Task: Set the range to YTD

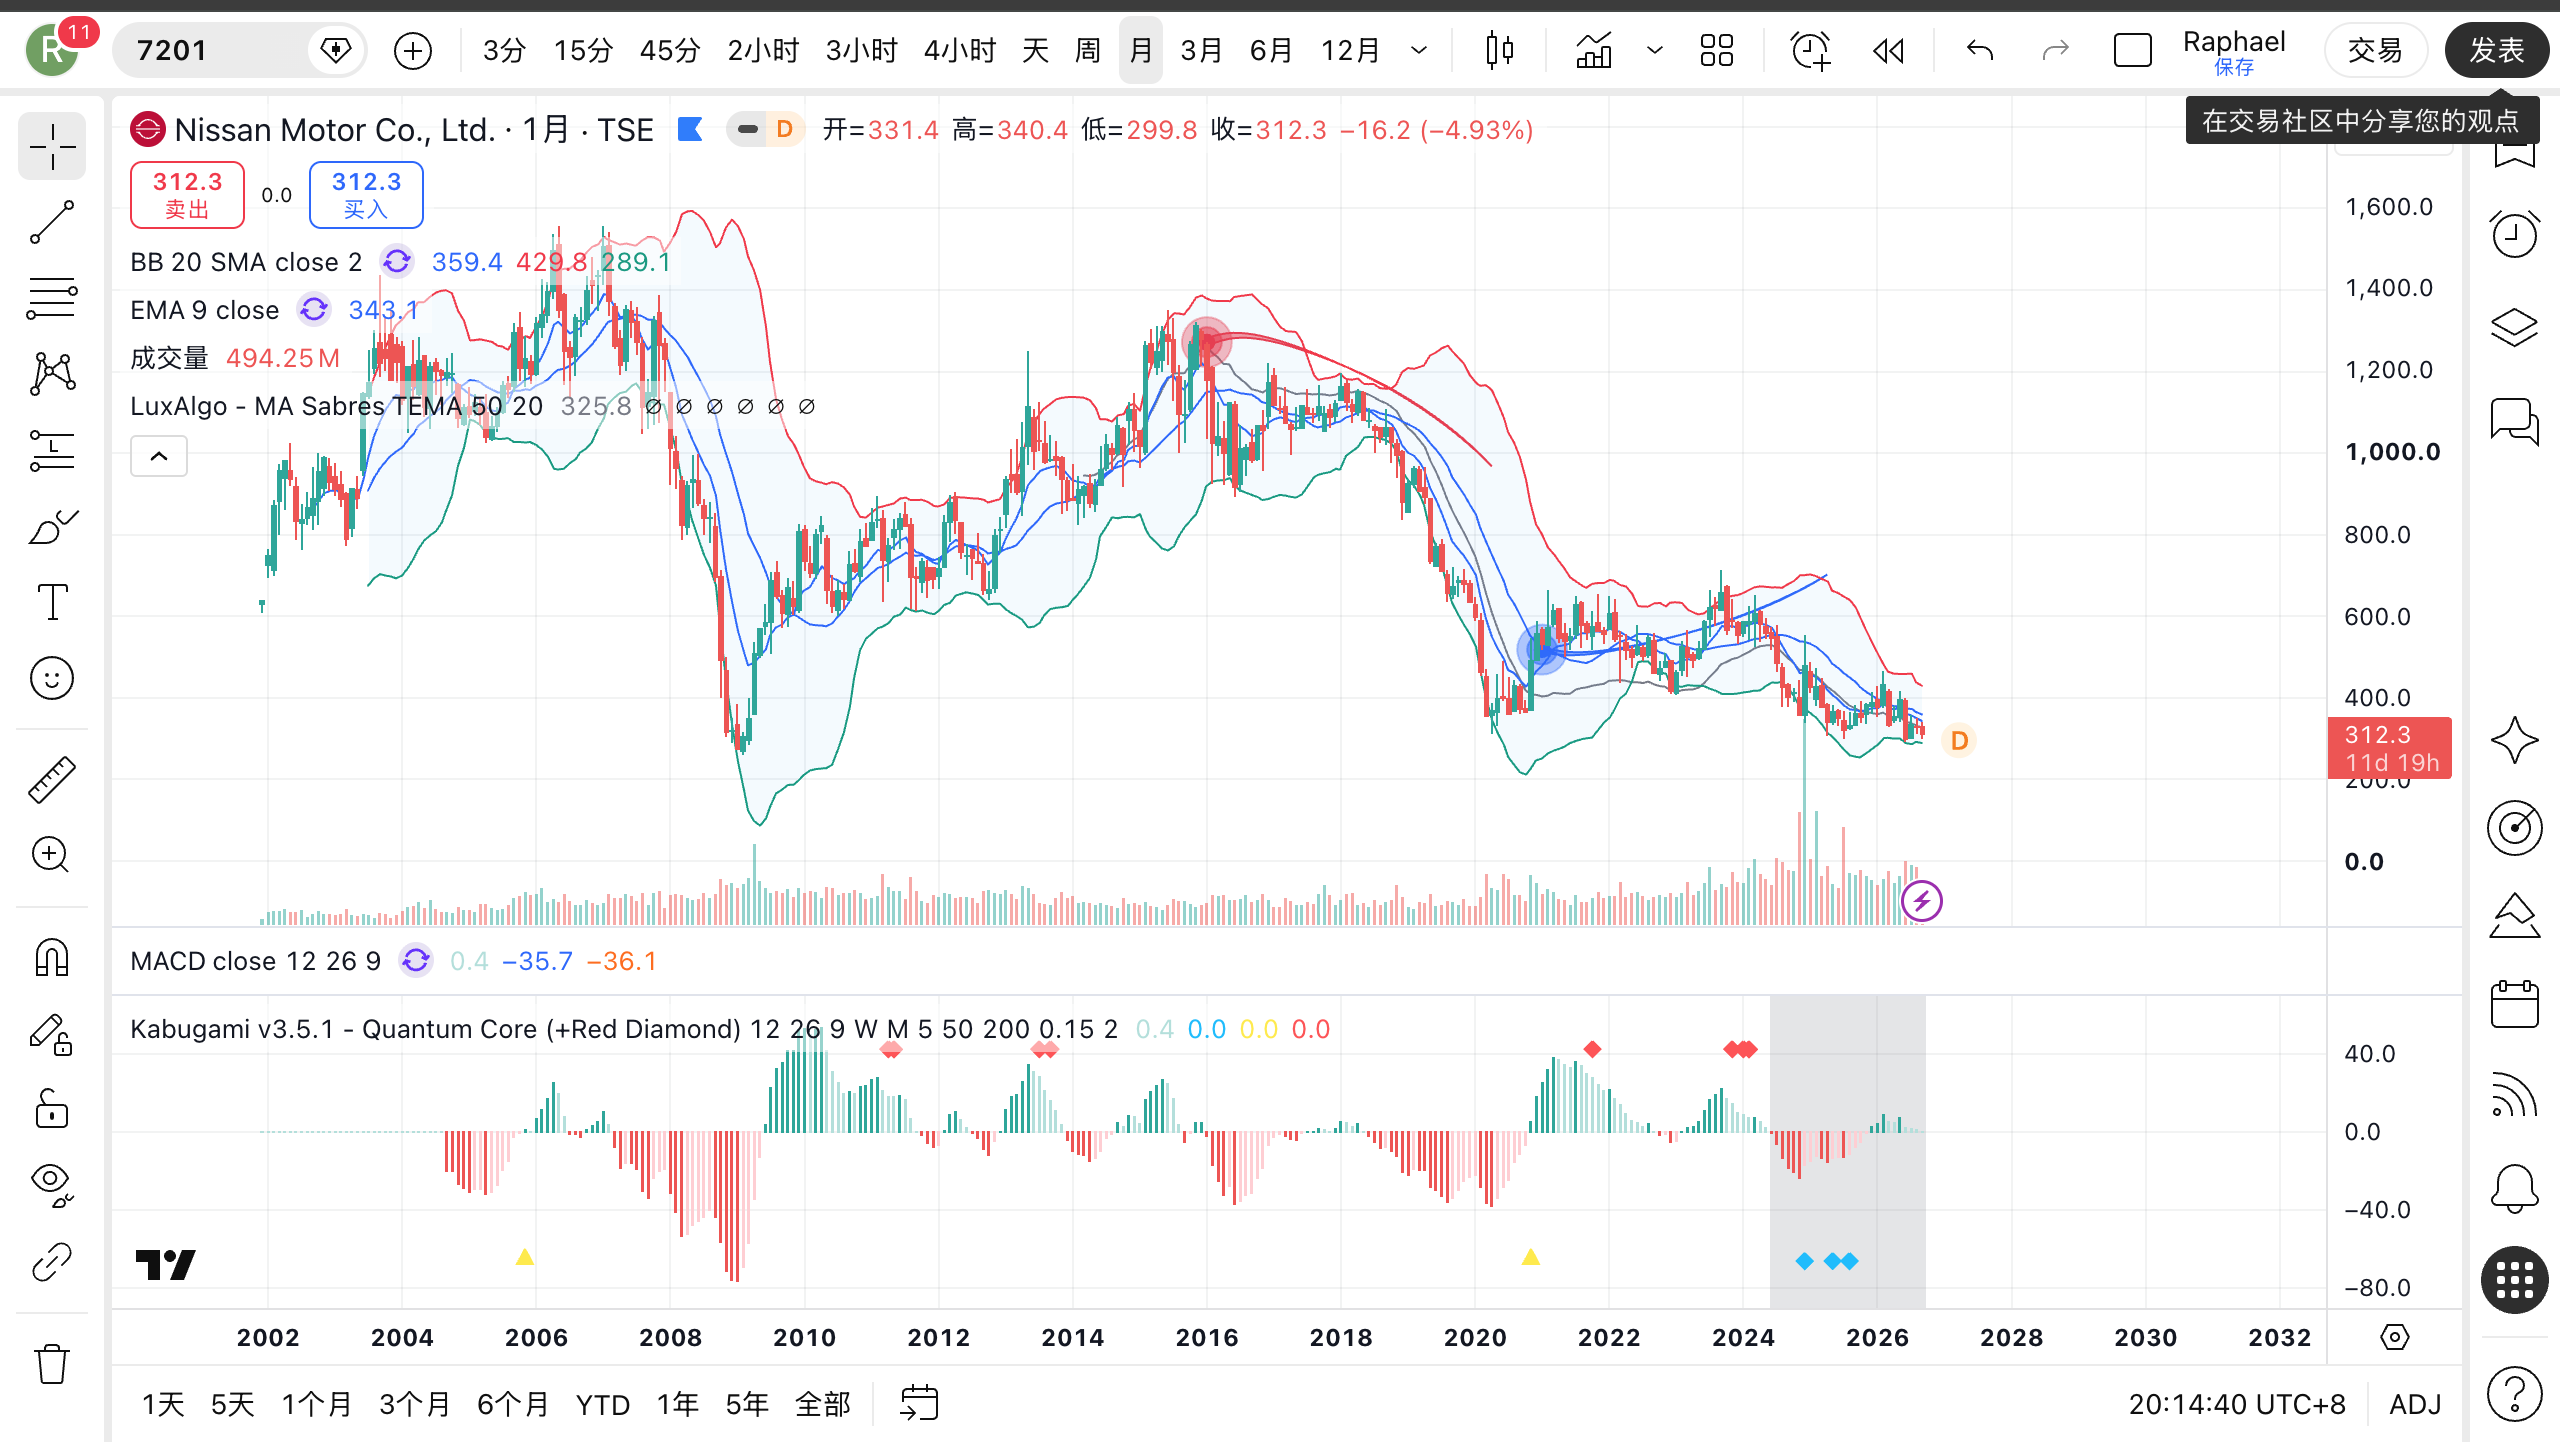Action: coord(602,1404)
